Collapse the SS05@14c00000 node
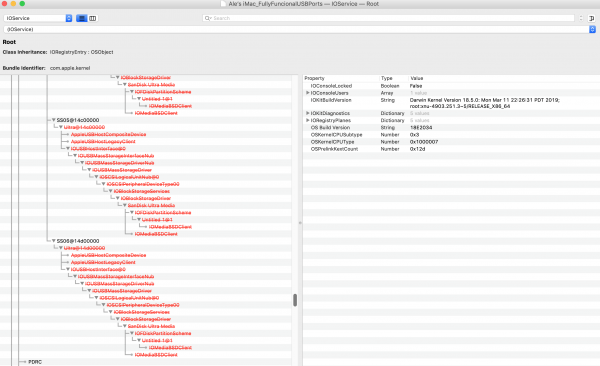The width and height of the screenshot is (600, 366). tap(54, 120)
